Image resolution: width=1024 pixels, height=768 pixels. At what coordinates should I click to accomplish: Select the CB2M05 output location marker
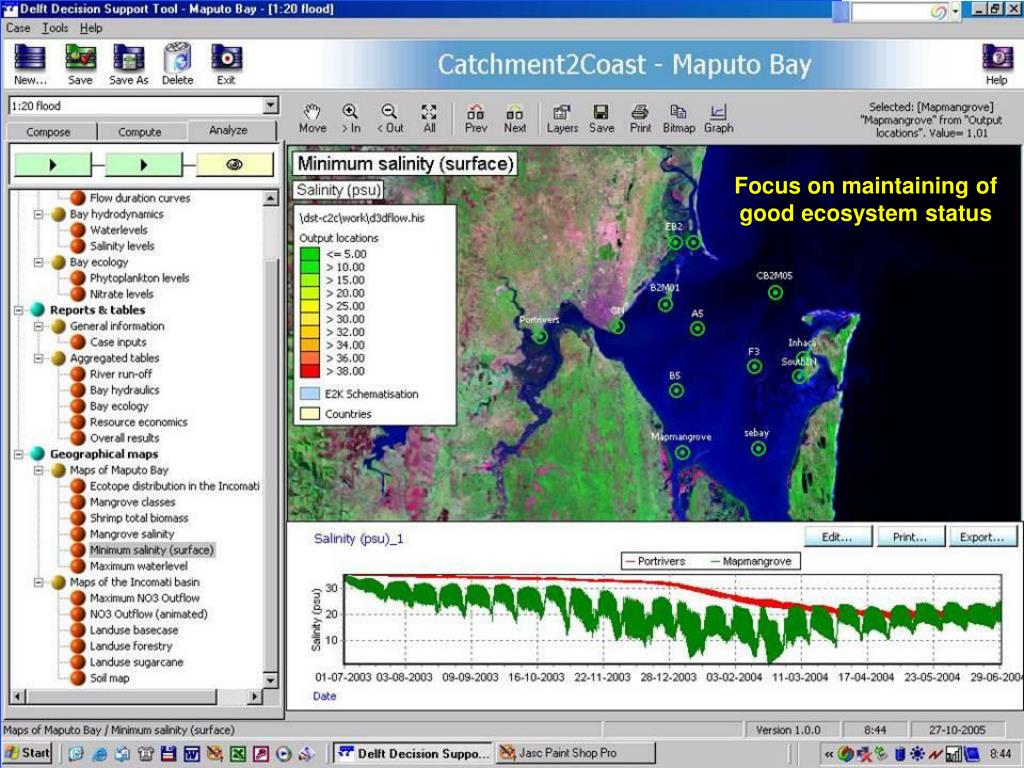[775, 293]
